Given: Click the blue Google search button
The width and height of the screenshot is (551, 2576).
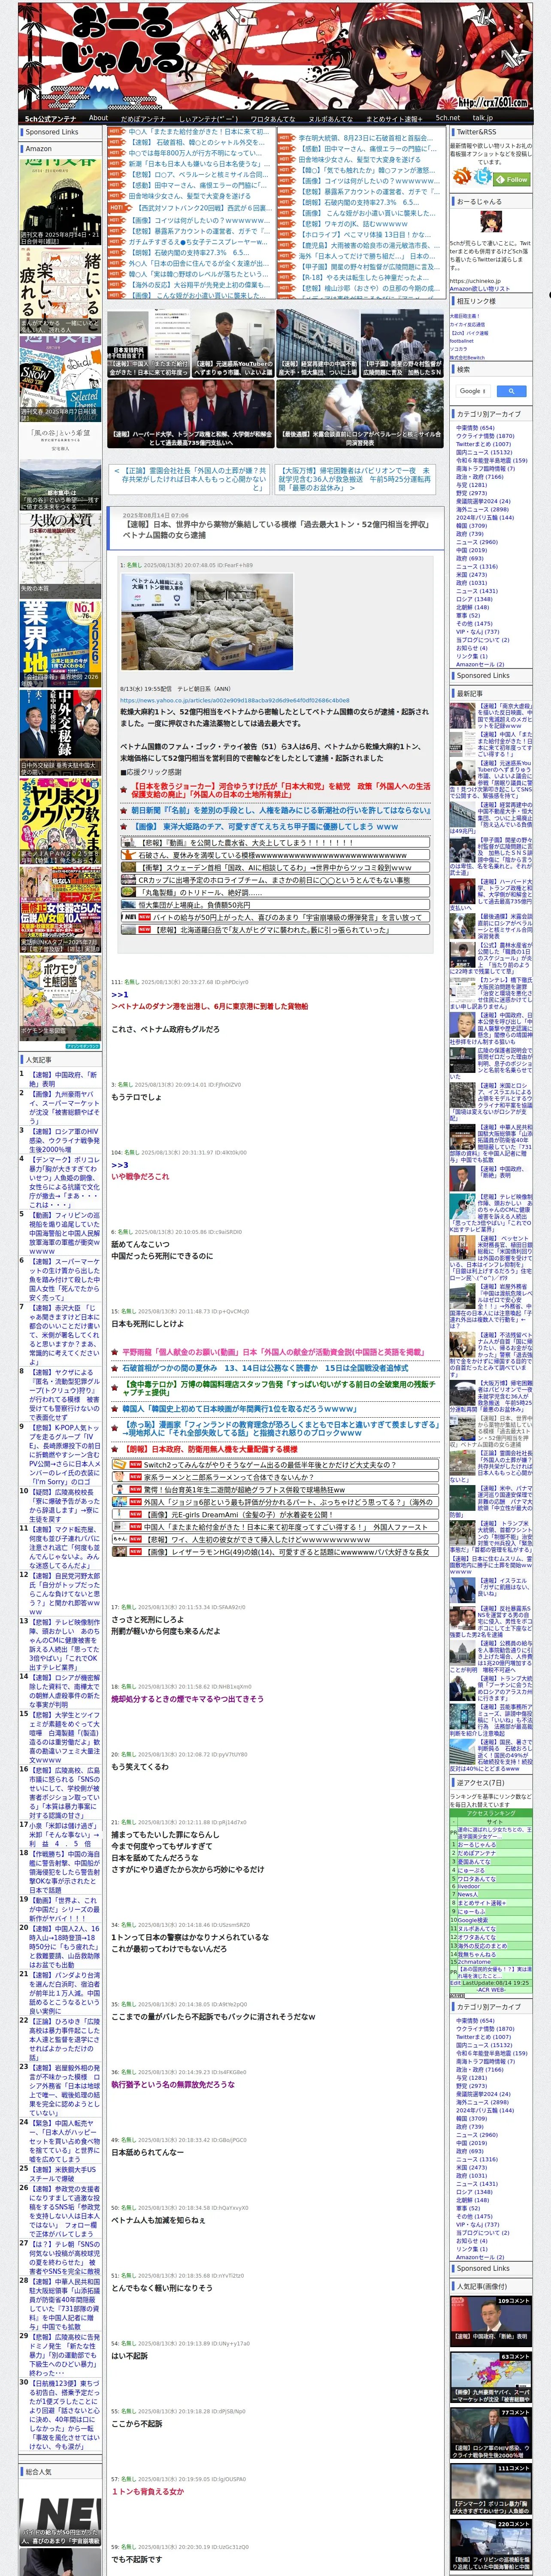Looking at the screenshot, I should [x=511, y=391].
